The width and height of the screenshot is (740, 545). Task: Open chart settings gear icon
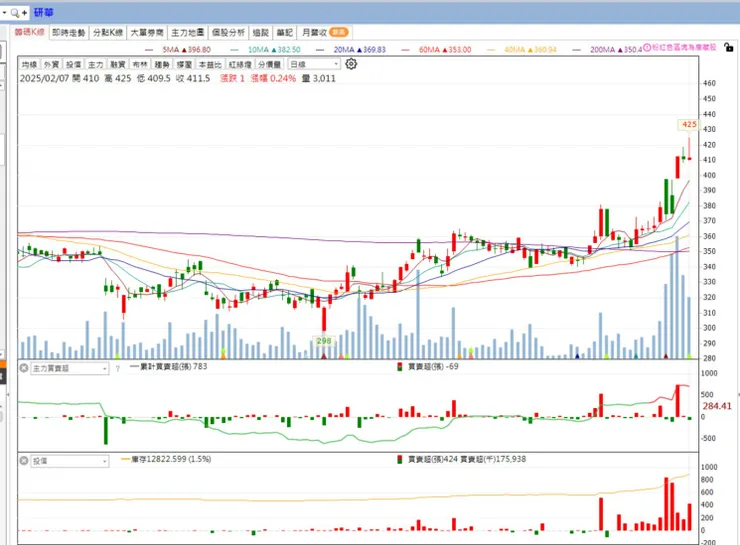tap(351, 64)
